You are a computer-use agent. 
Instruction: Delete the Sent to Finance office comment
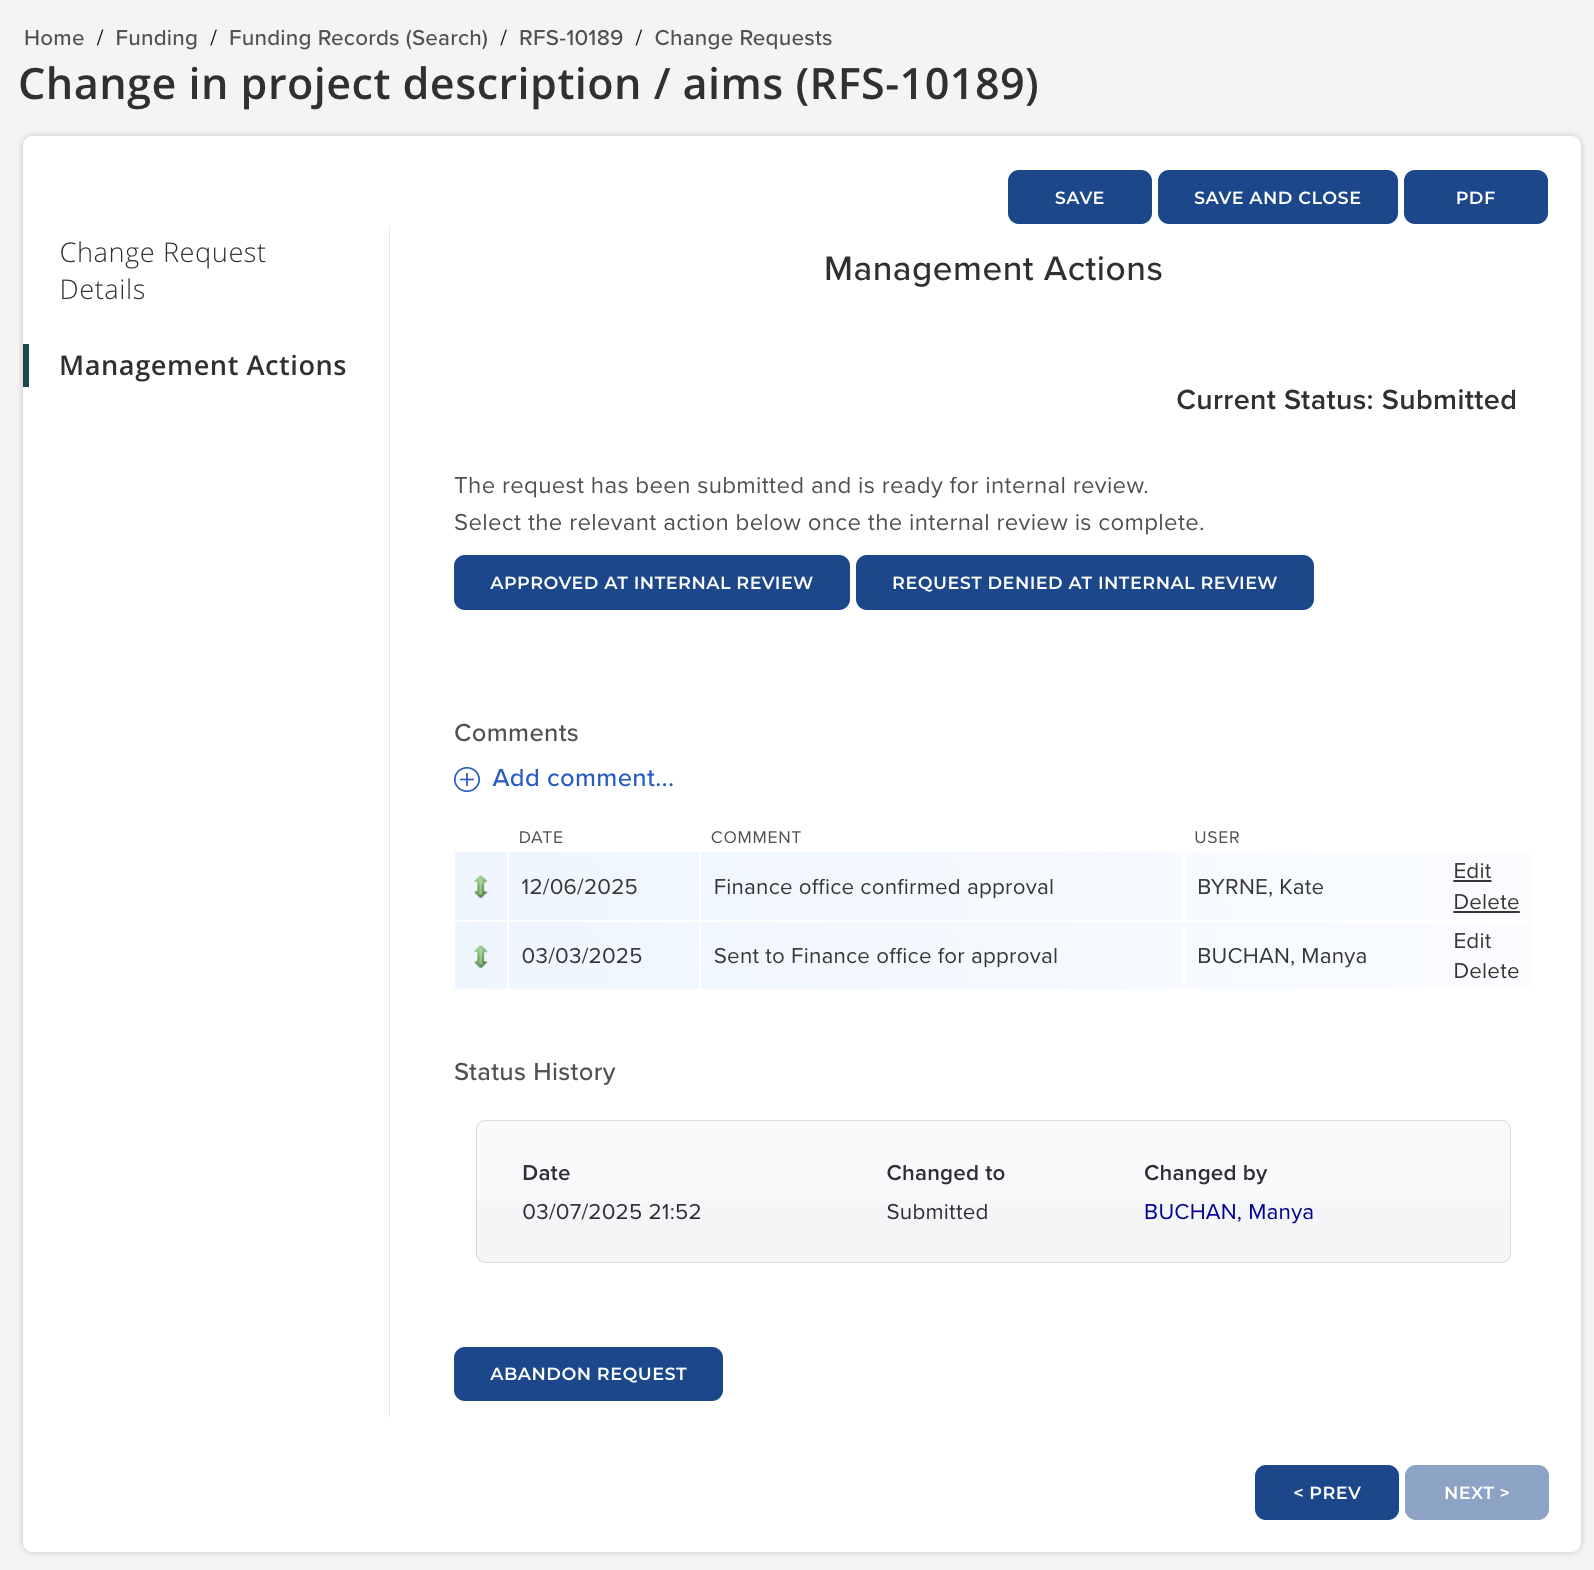1486,971
